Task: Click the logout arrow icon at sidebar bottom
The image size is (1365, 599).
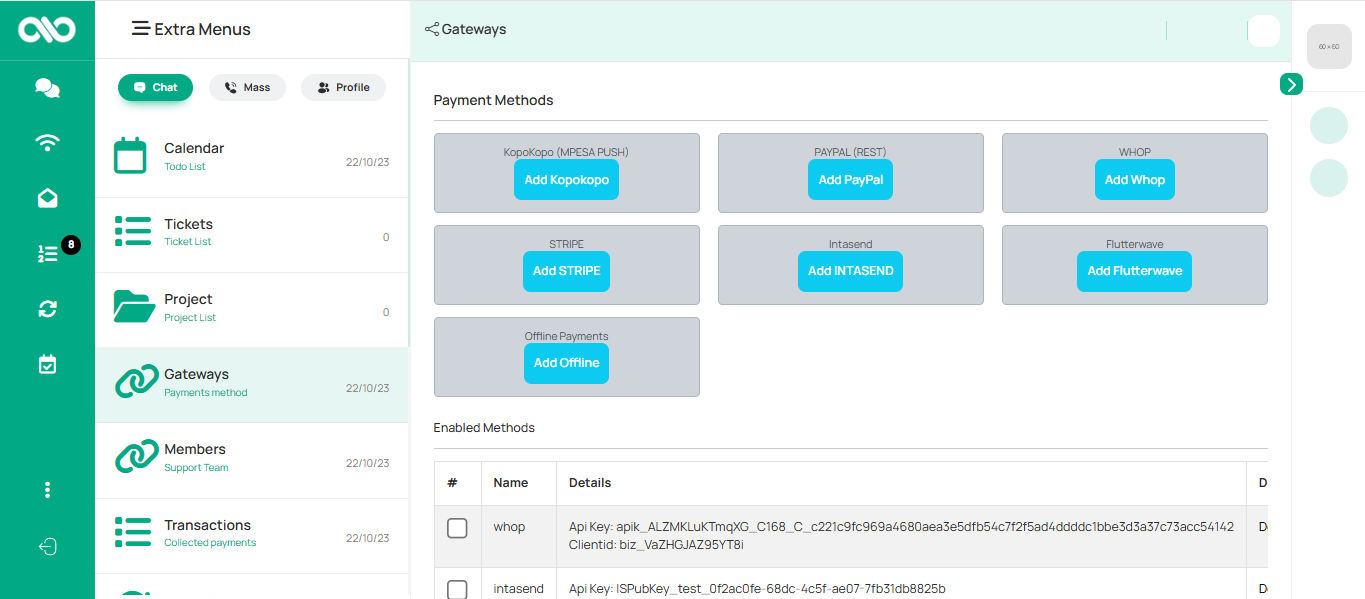Action: pos(46,547)
